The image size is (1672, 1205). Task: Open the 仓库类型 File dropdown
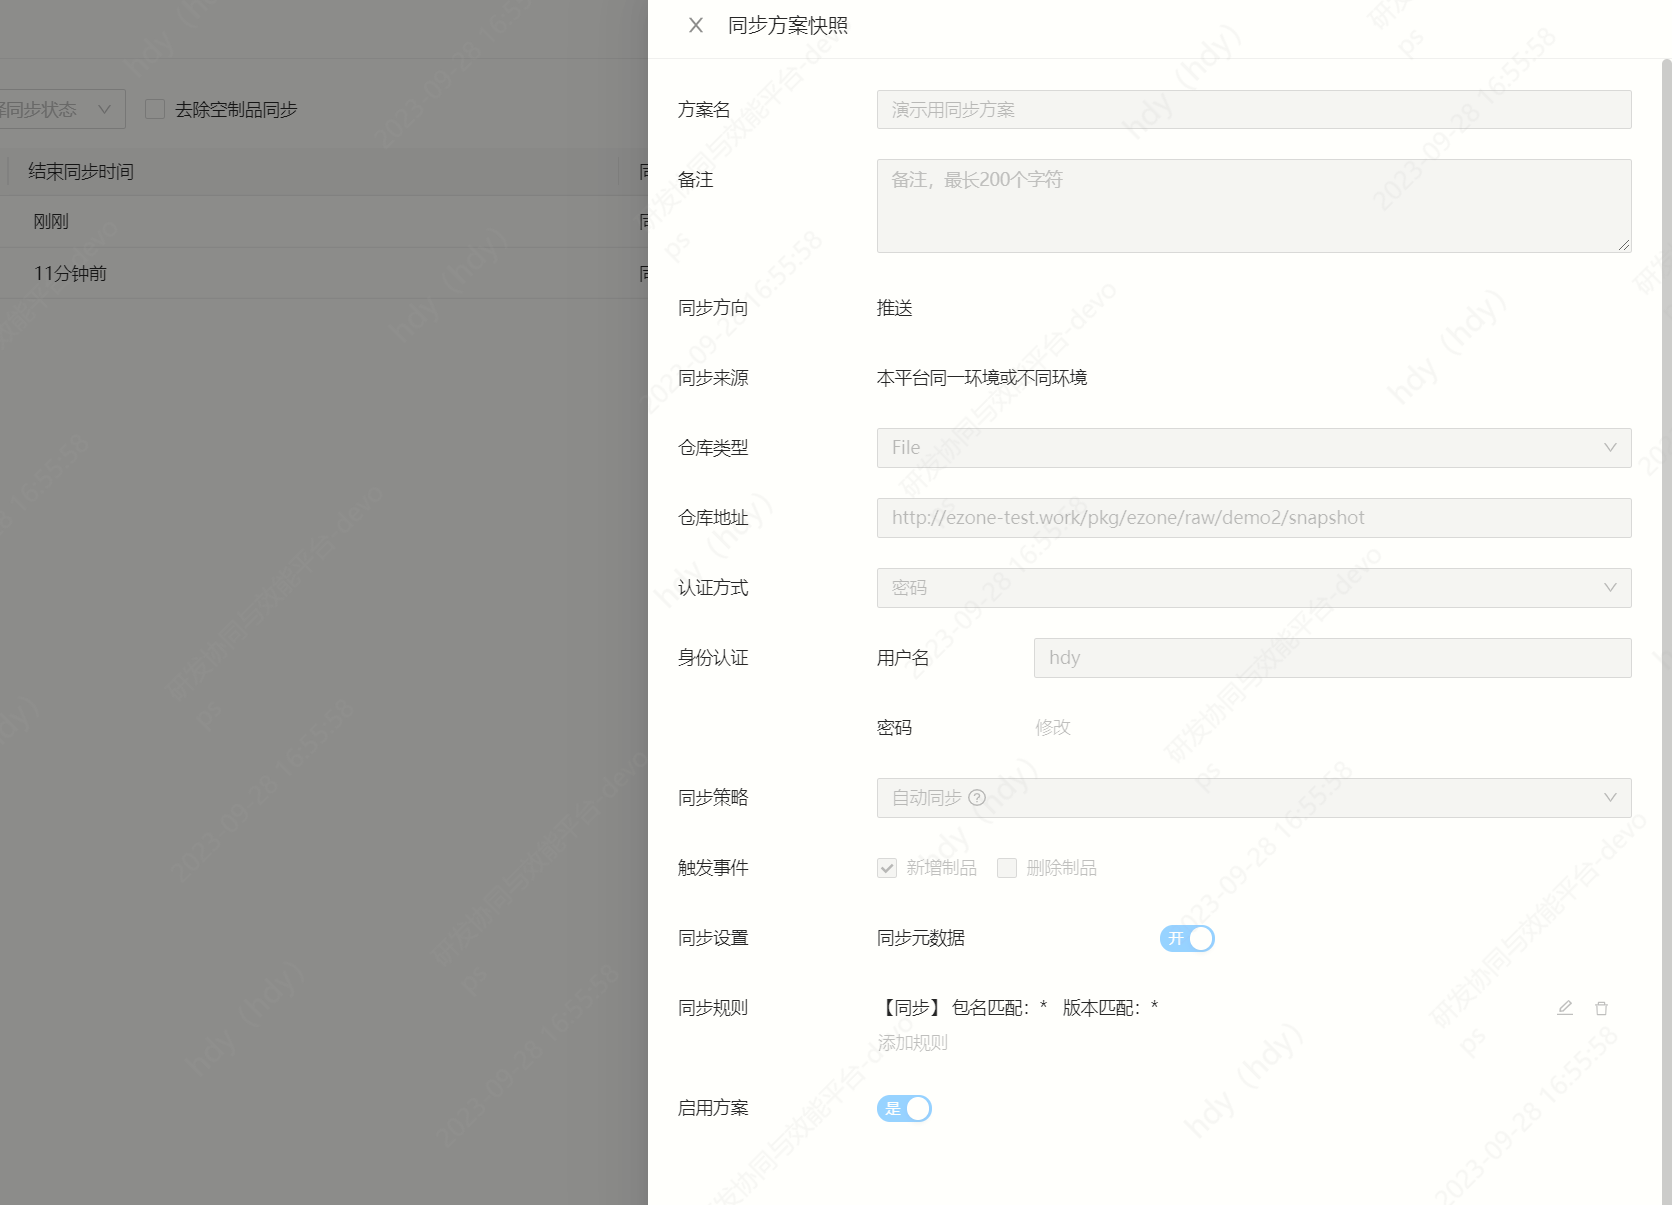(x=1253, y=448)
